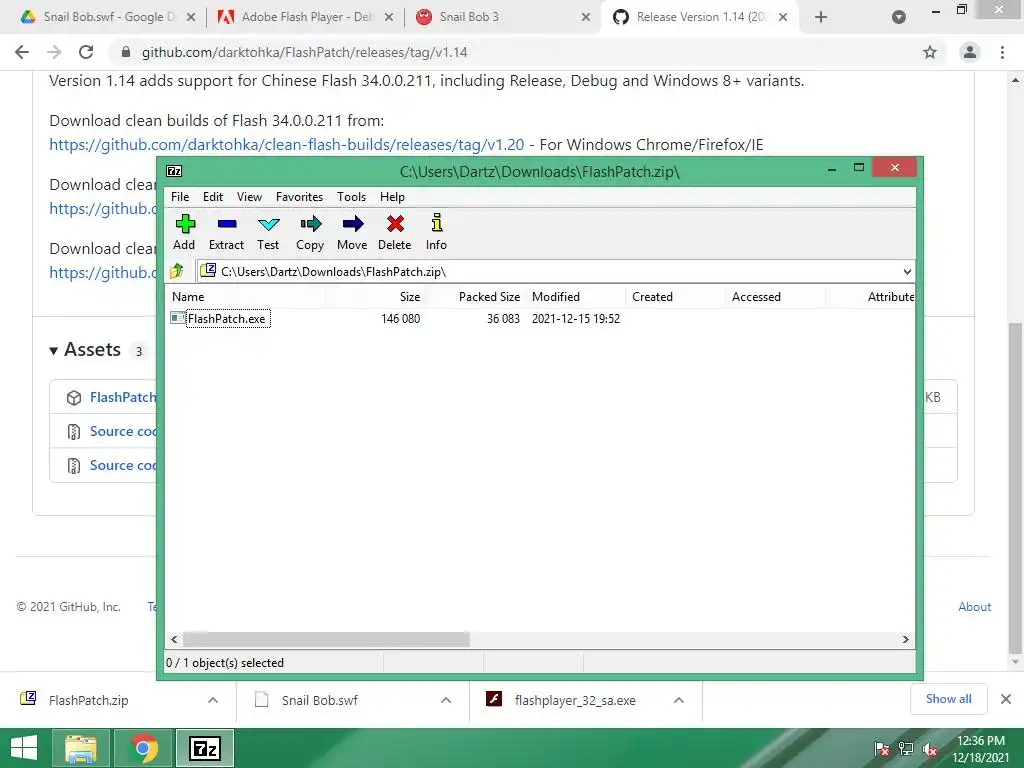Click the FlashPatch.exe file icon
The height and width of the screenshot is (768, 1024).
[x=177, y=318]
